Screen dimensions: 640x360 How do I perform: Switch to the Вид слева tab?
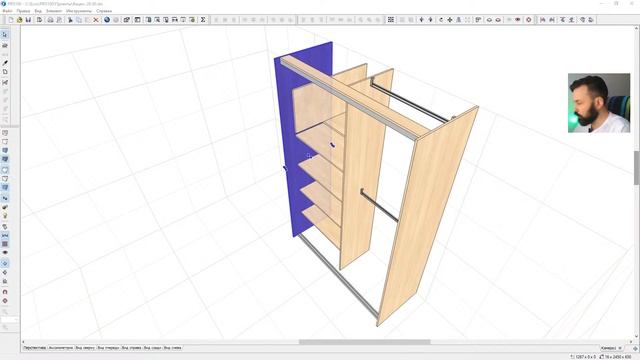(x=172, y=348)
